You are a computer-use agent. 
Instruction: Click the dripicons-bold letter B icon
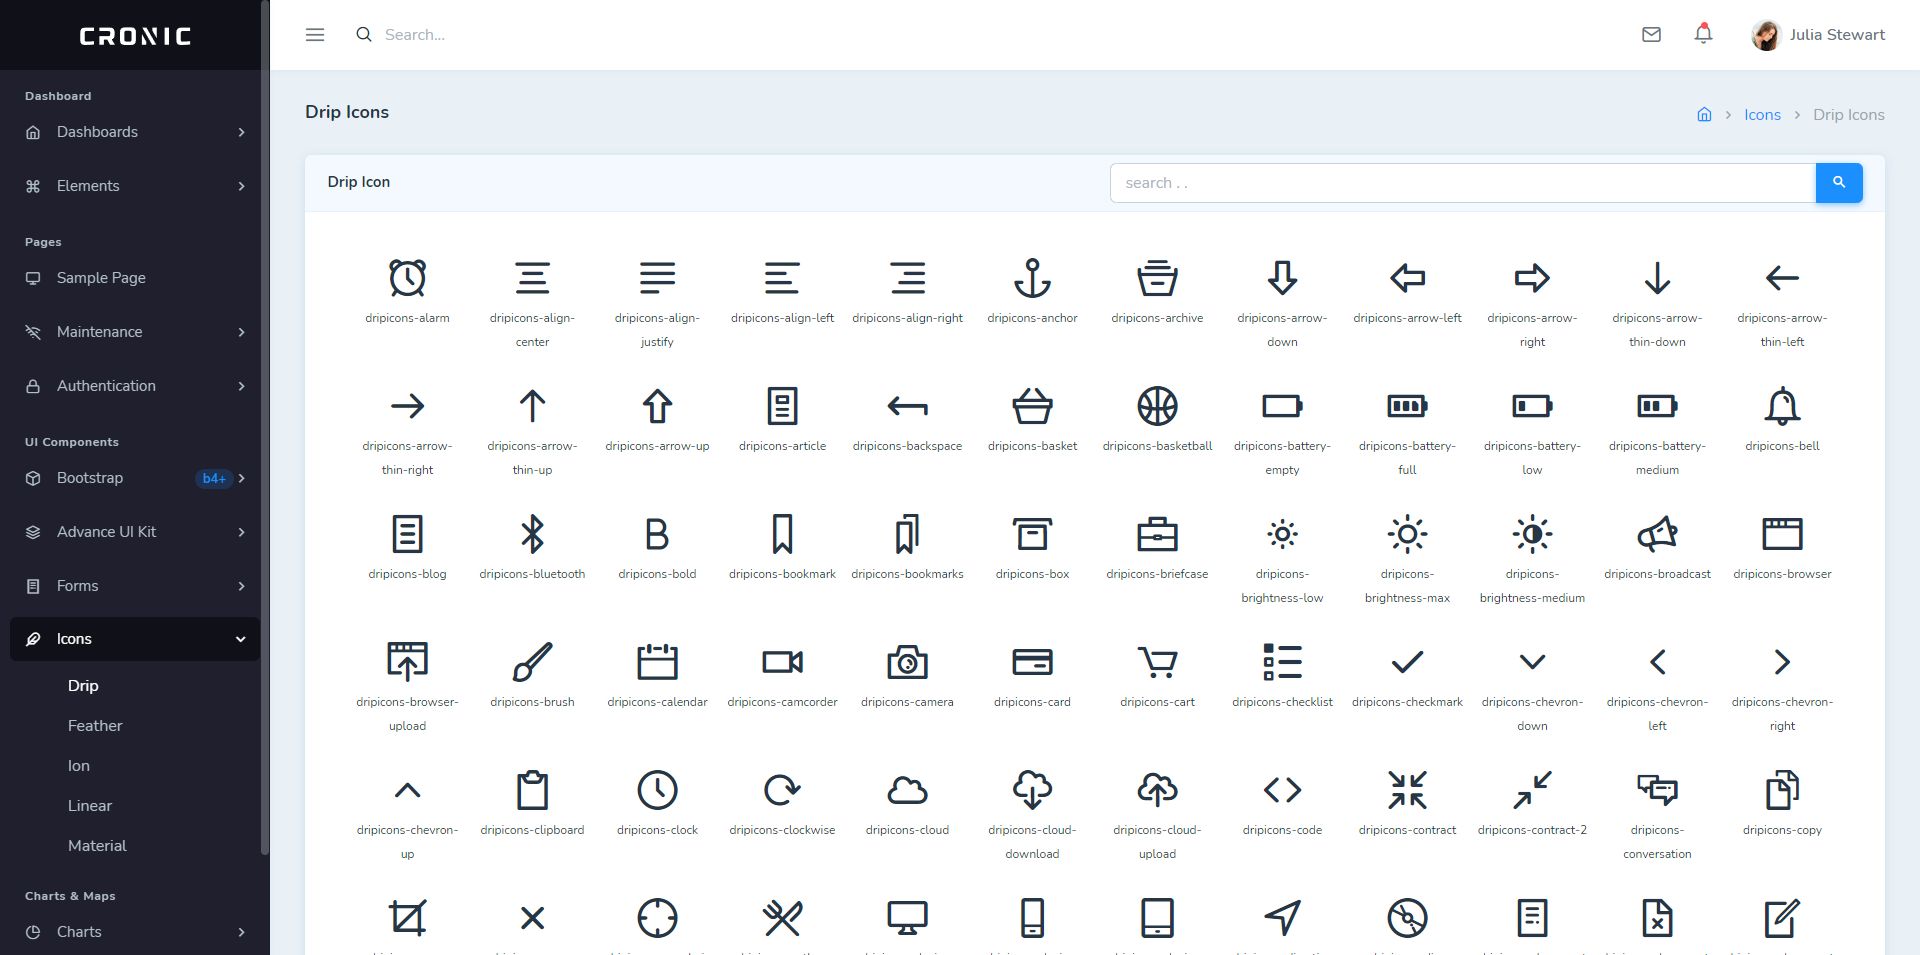coord(657,534)
